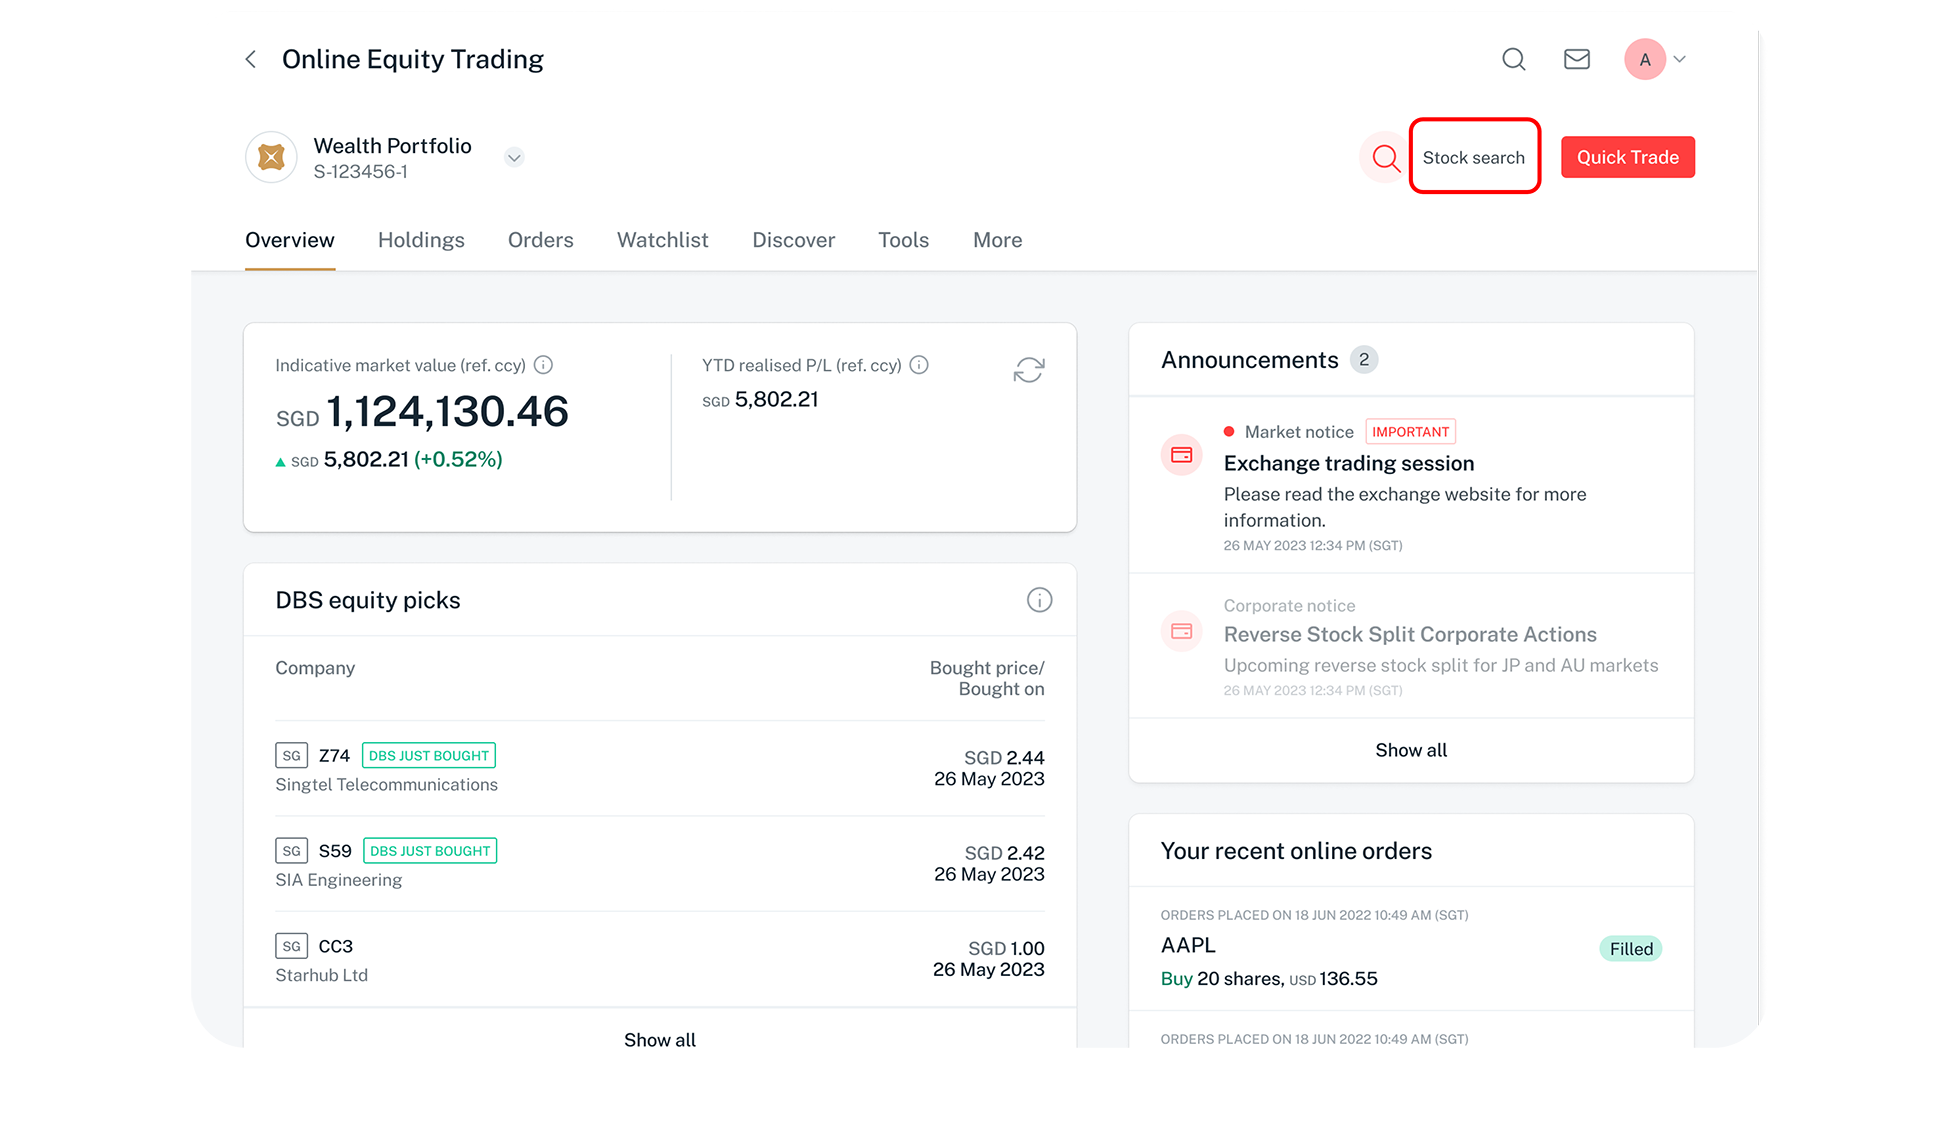Click the IMPORTANT tag

coord(1410,431)
